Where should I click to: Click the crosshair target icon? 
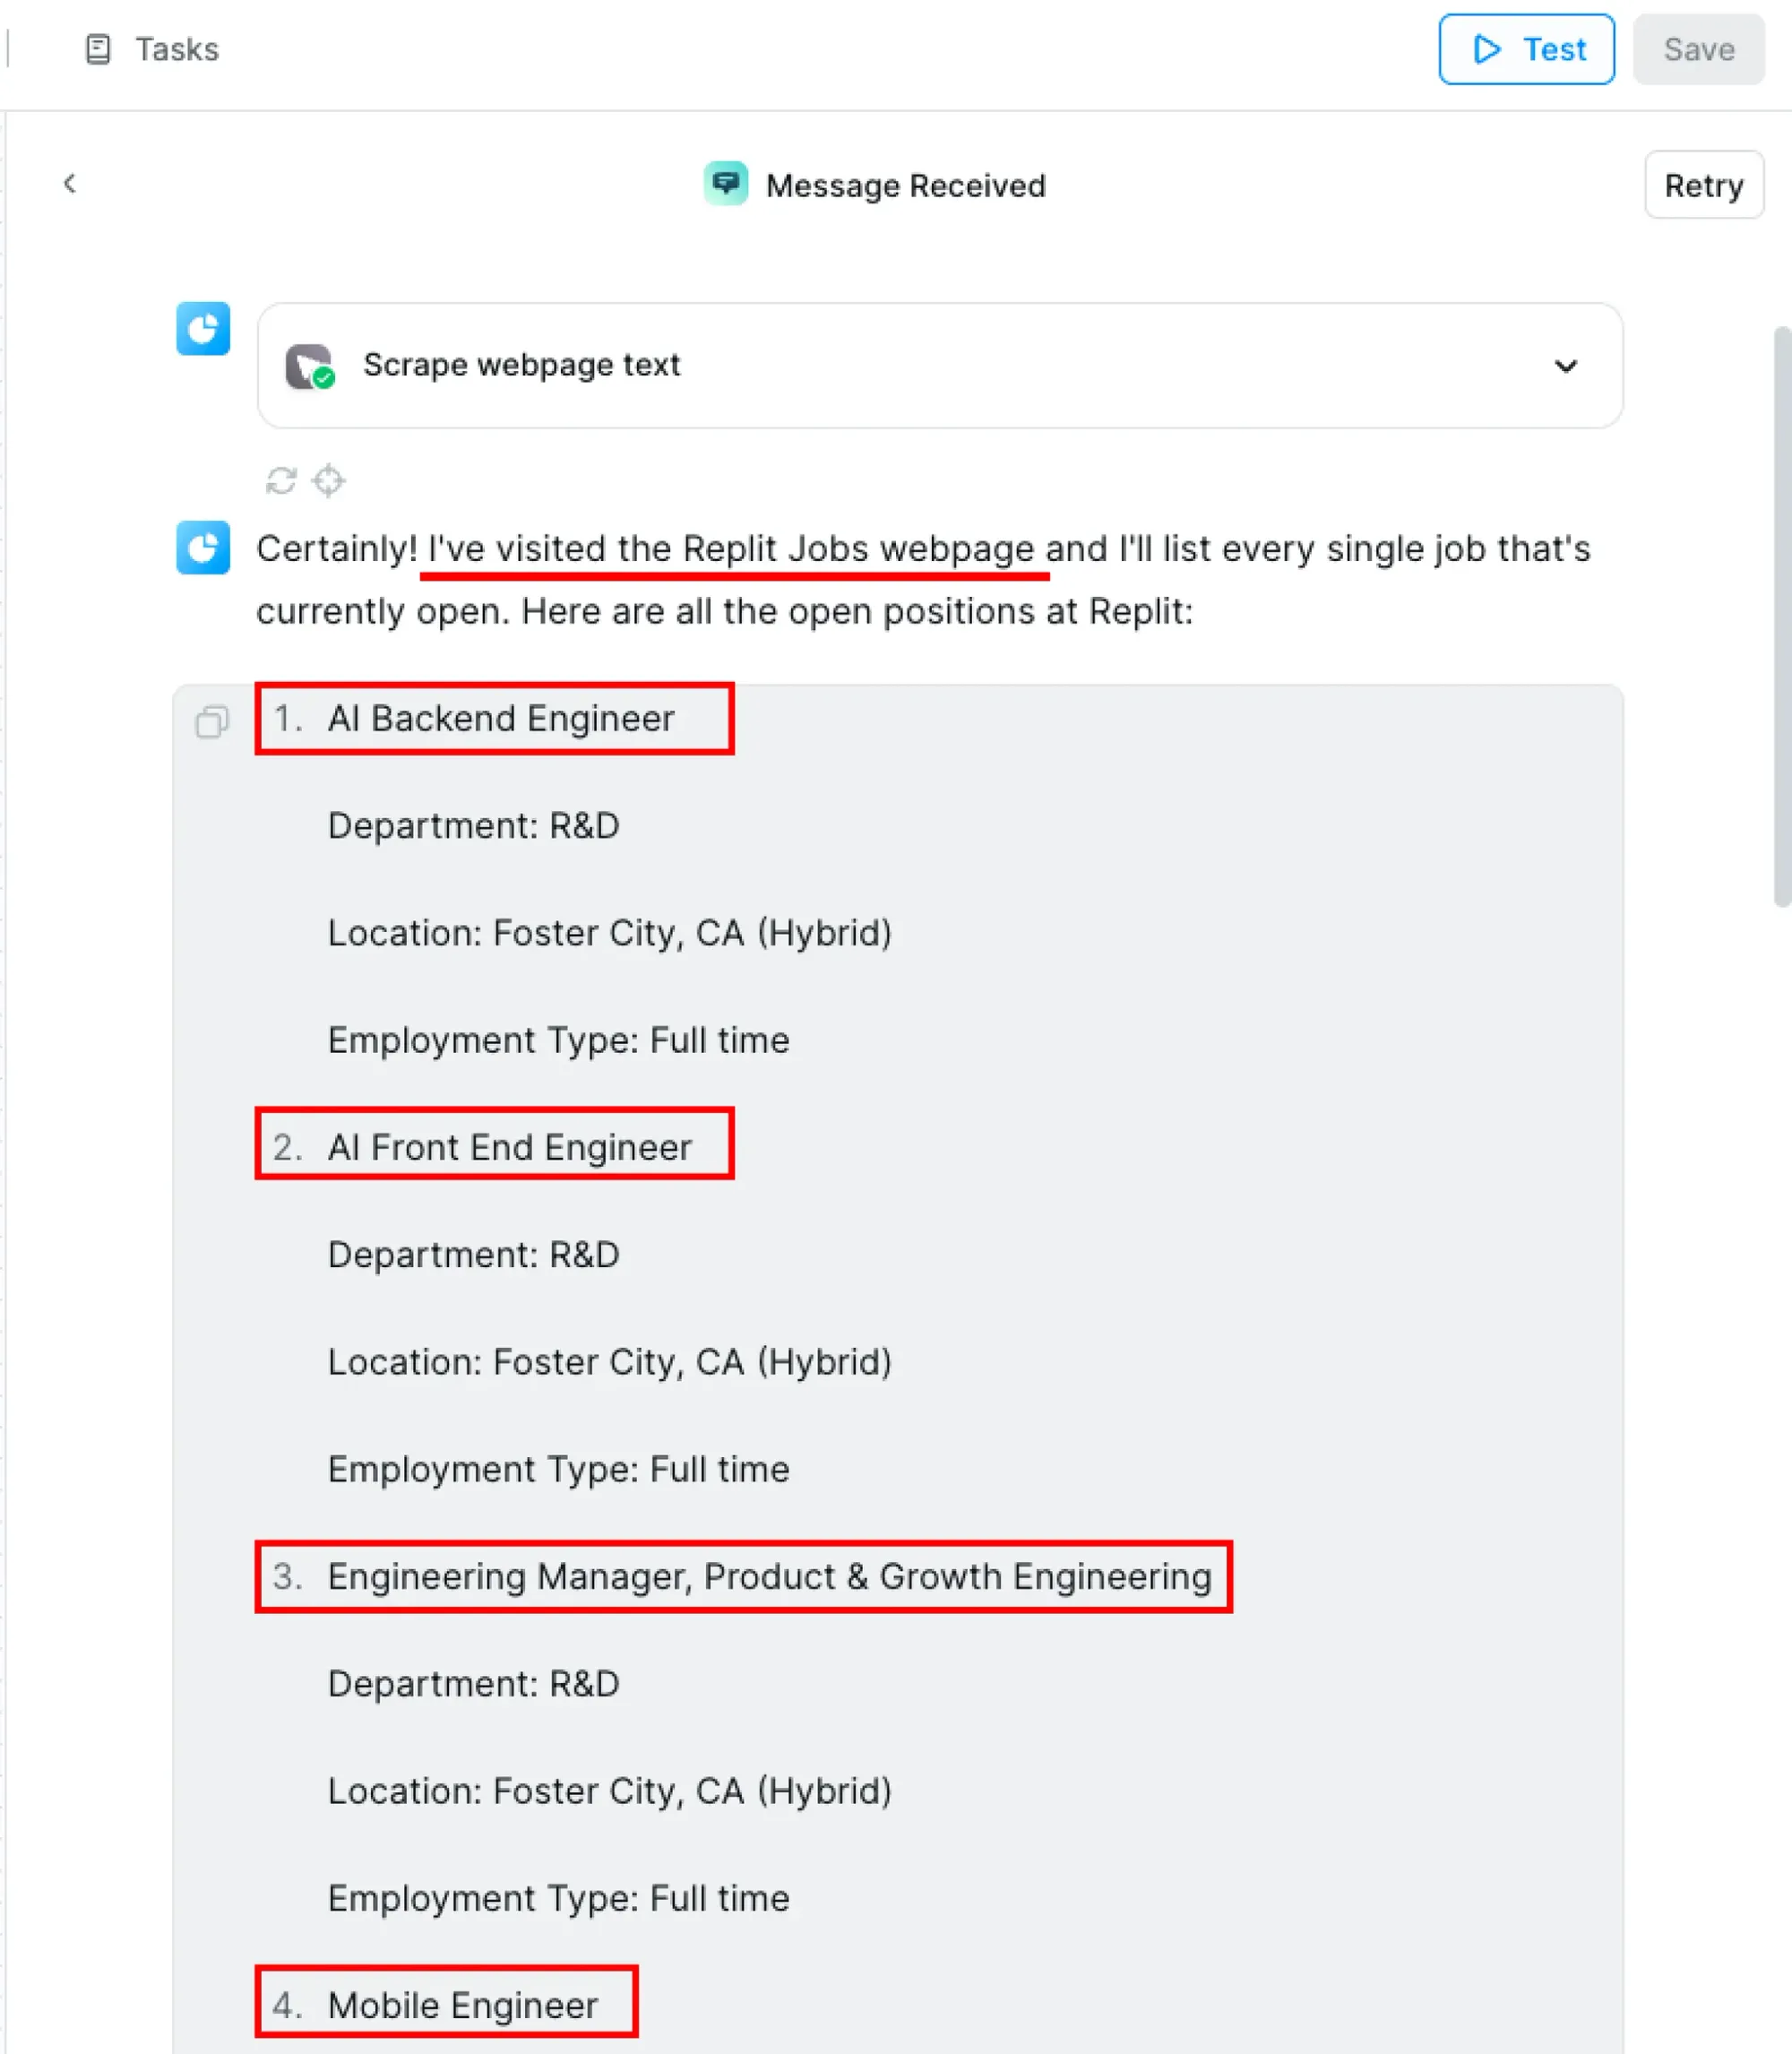[x=329, y=481]
